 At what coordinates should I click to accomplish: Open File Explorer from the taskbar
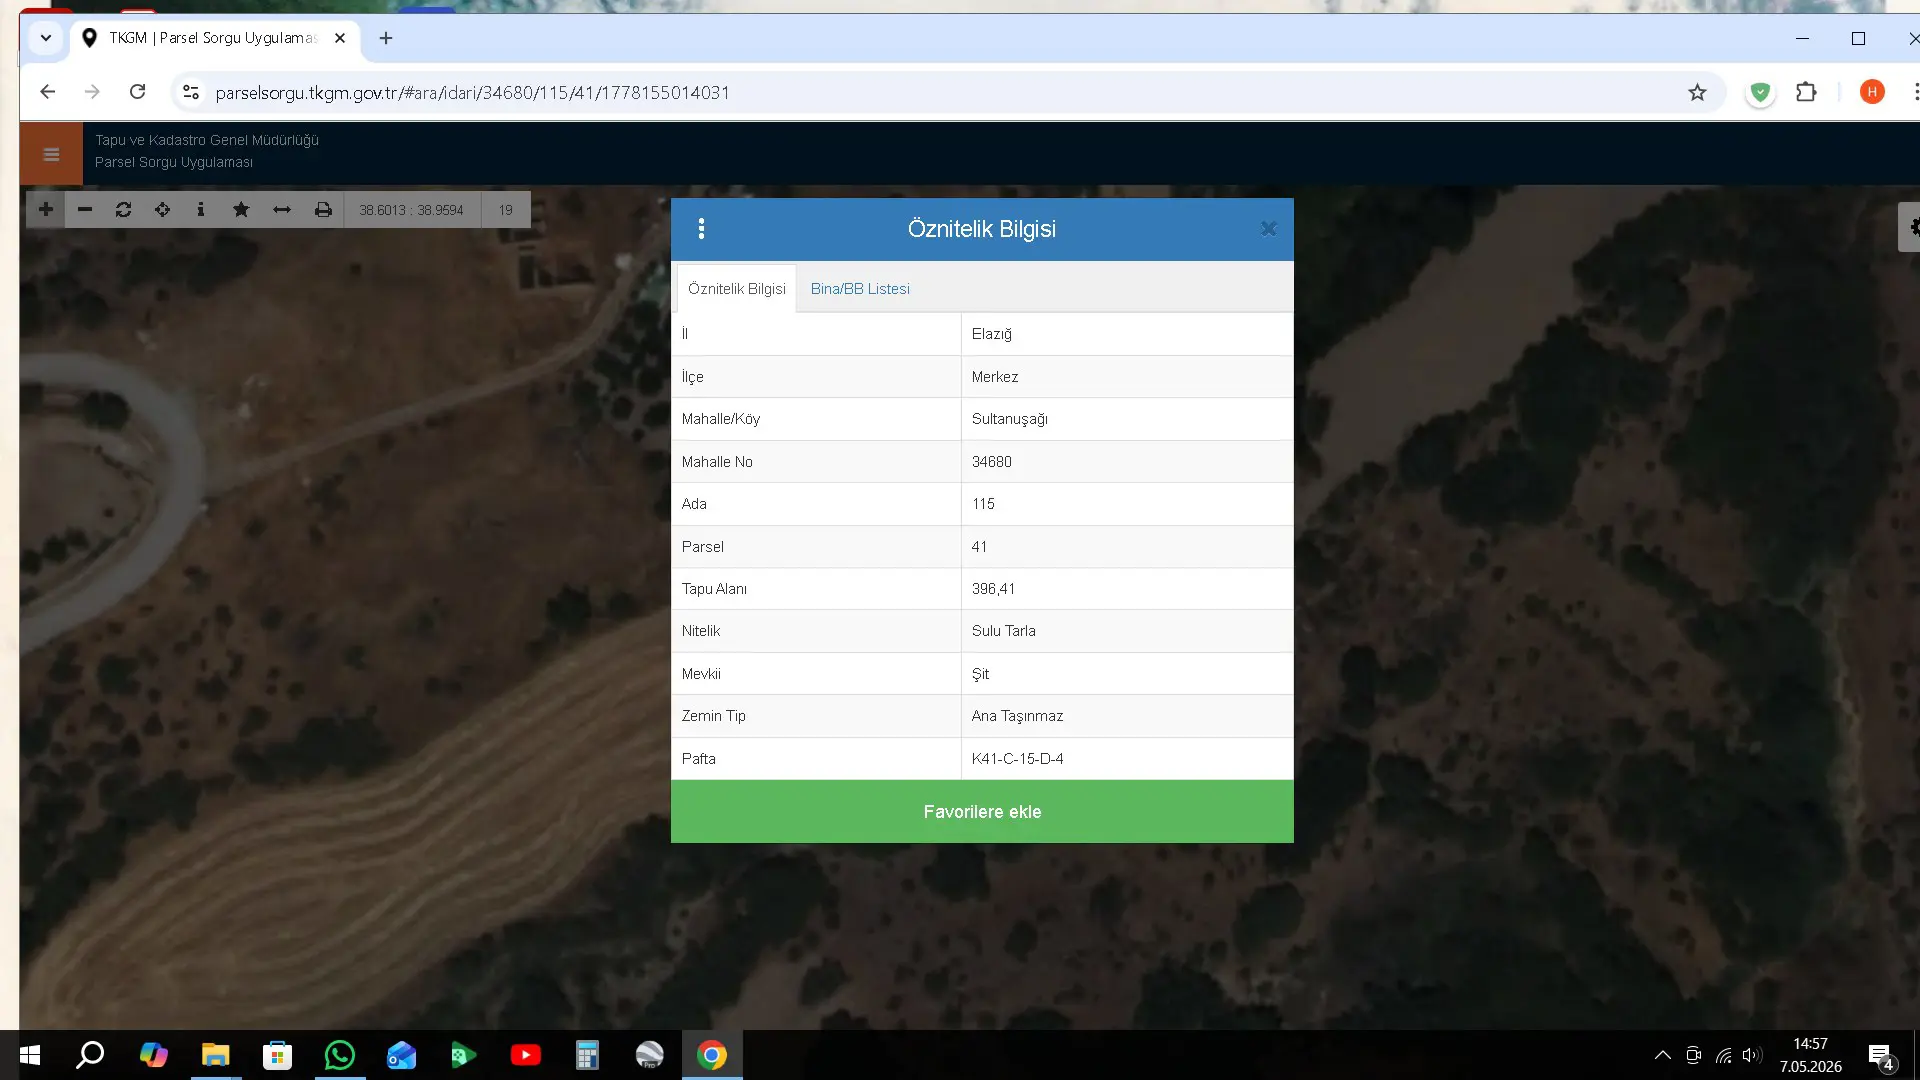pos(215,1055)
